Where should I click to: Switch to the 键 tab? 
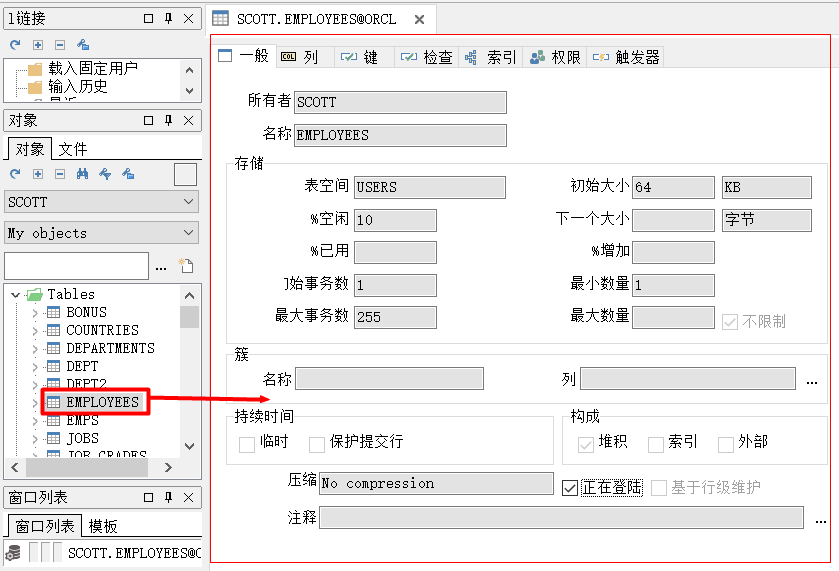[364, 57]
